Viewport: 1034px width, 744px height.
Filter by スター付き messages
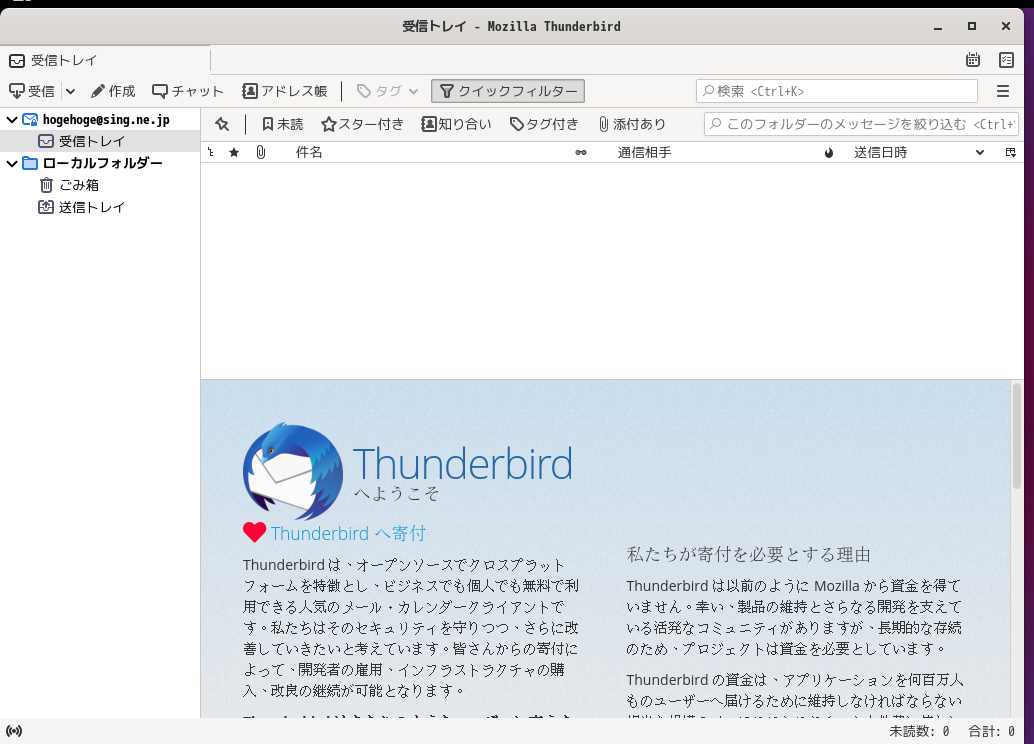pos(362,124)
